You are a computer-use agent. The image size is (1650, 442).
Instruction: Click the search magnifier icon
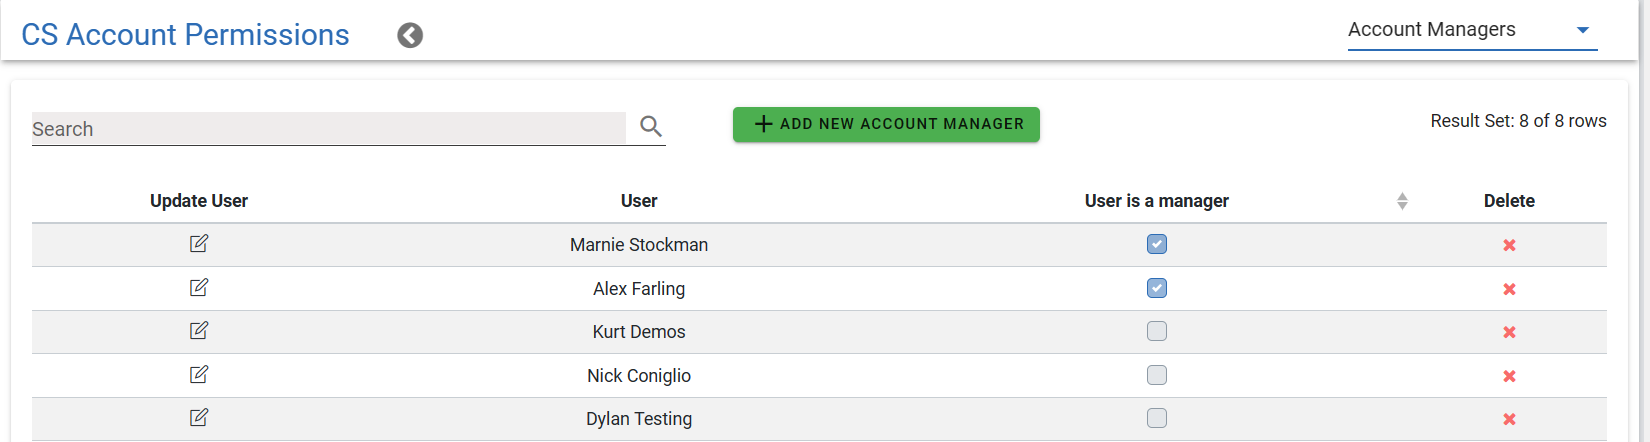point(651,126)
